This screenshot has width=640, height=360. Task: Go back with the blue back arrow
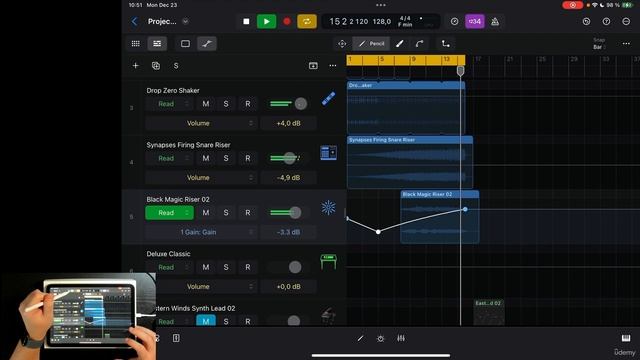tap(134, 21)
